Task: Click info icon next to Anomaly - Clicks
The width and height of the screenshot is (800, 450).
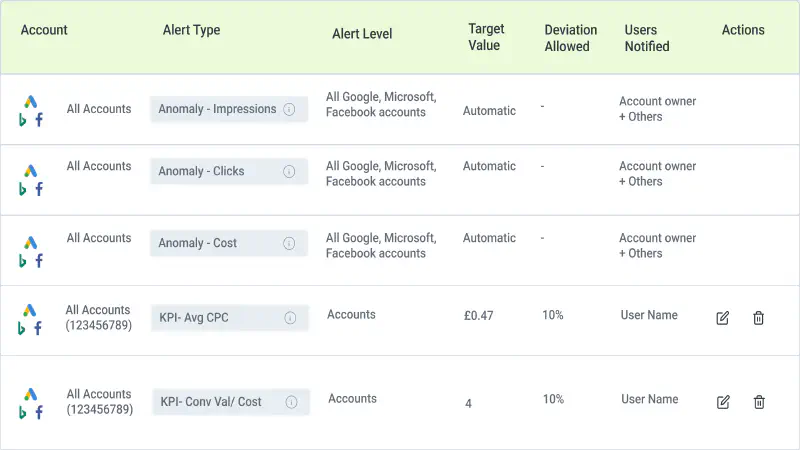Action: pos(289,171)
